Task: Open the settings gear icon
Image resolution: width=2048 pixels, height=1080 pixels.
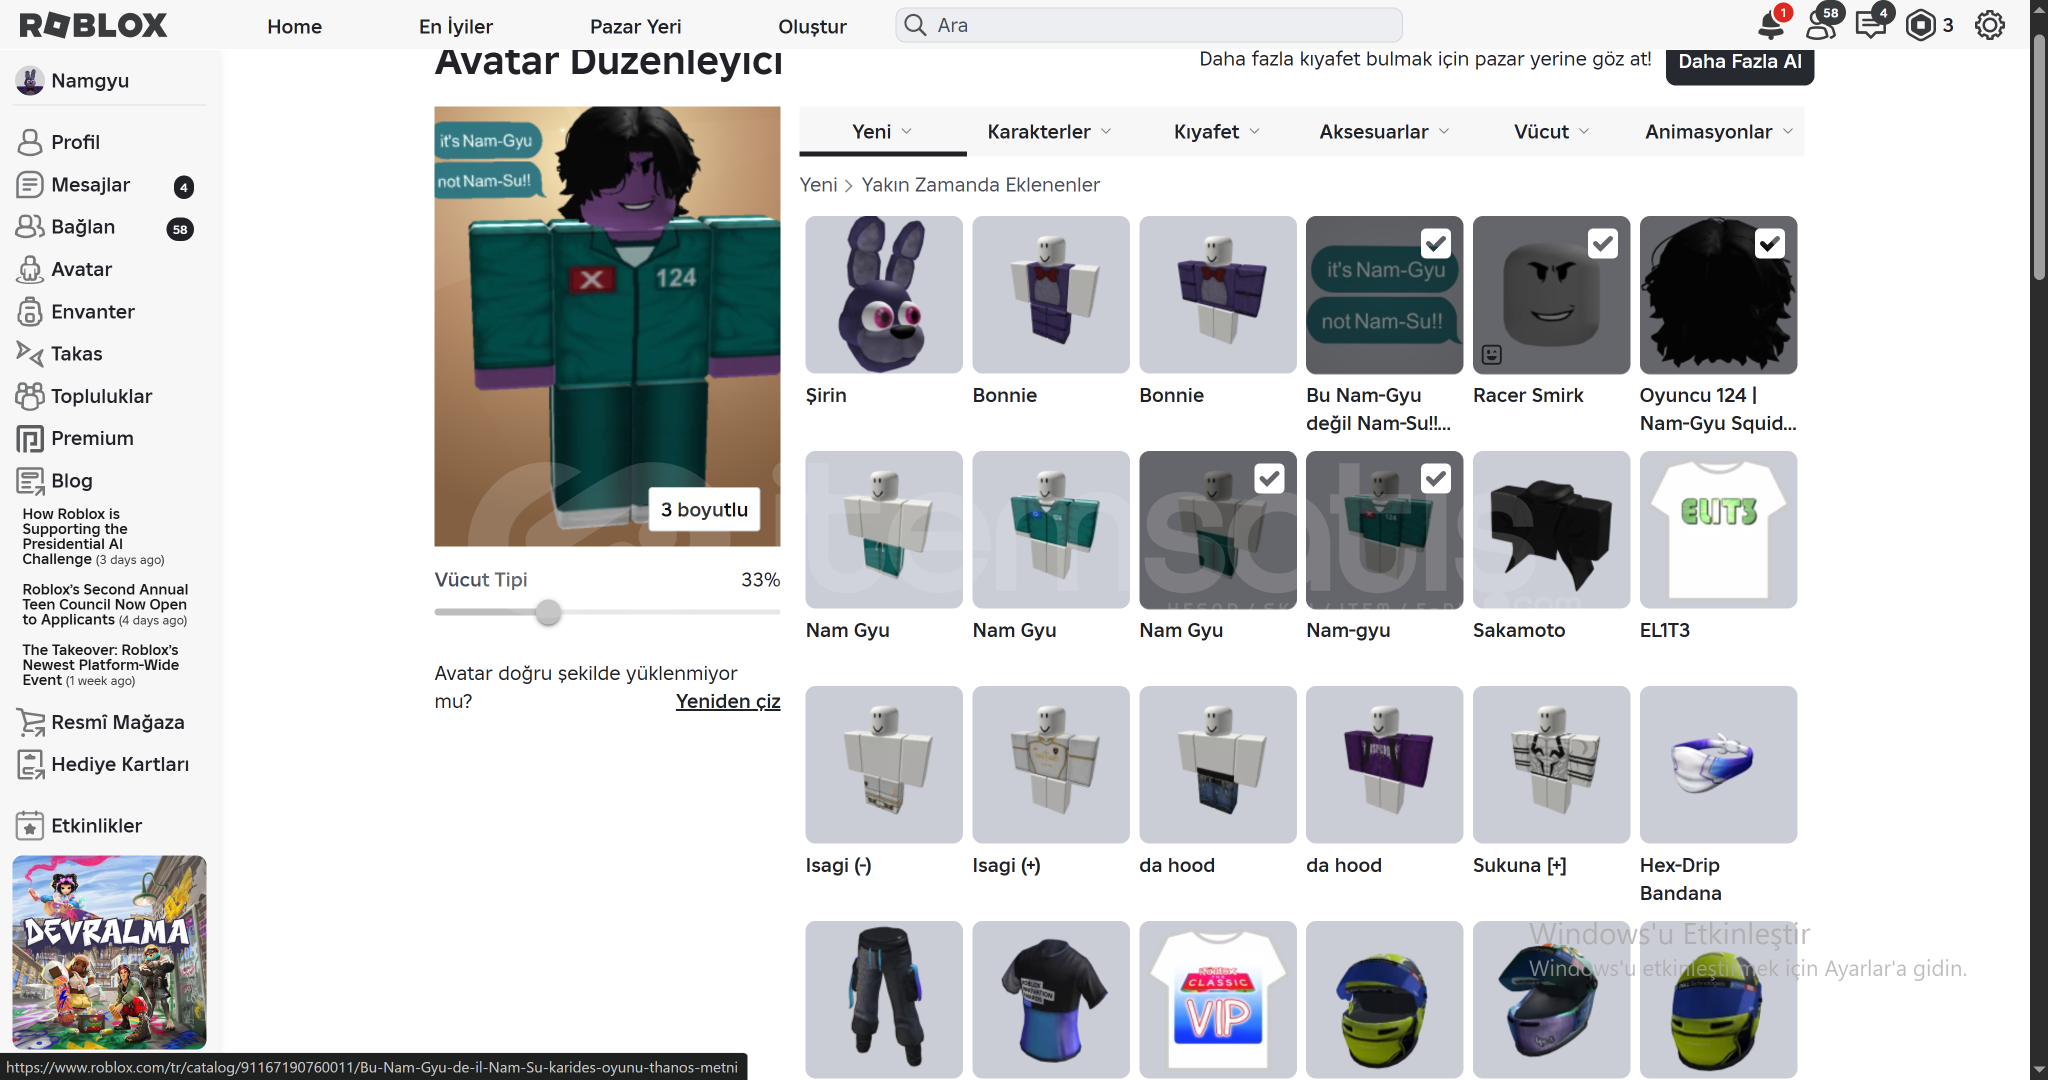Action: (x=1990, y=25)
